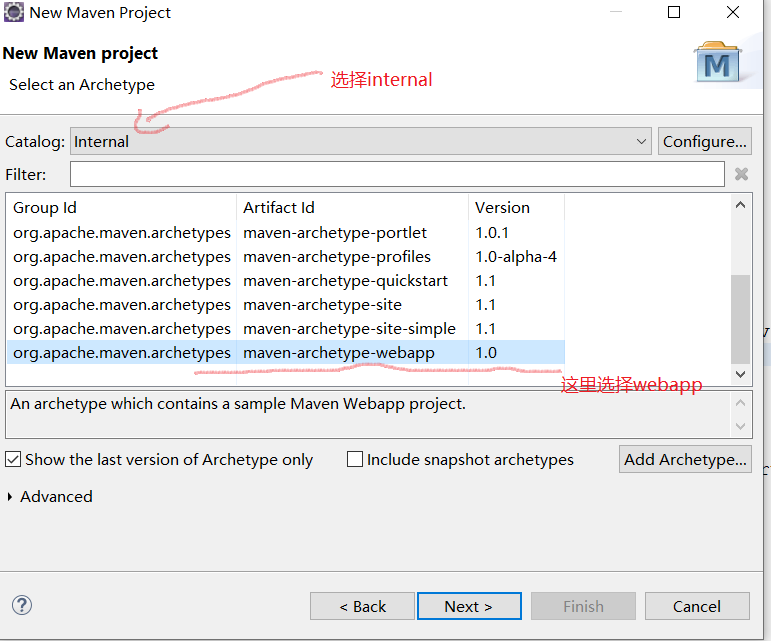Click the description box scroll up arrow
The height and width of the screenshot is (641, 771).
(741, 403)
